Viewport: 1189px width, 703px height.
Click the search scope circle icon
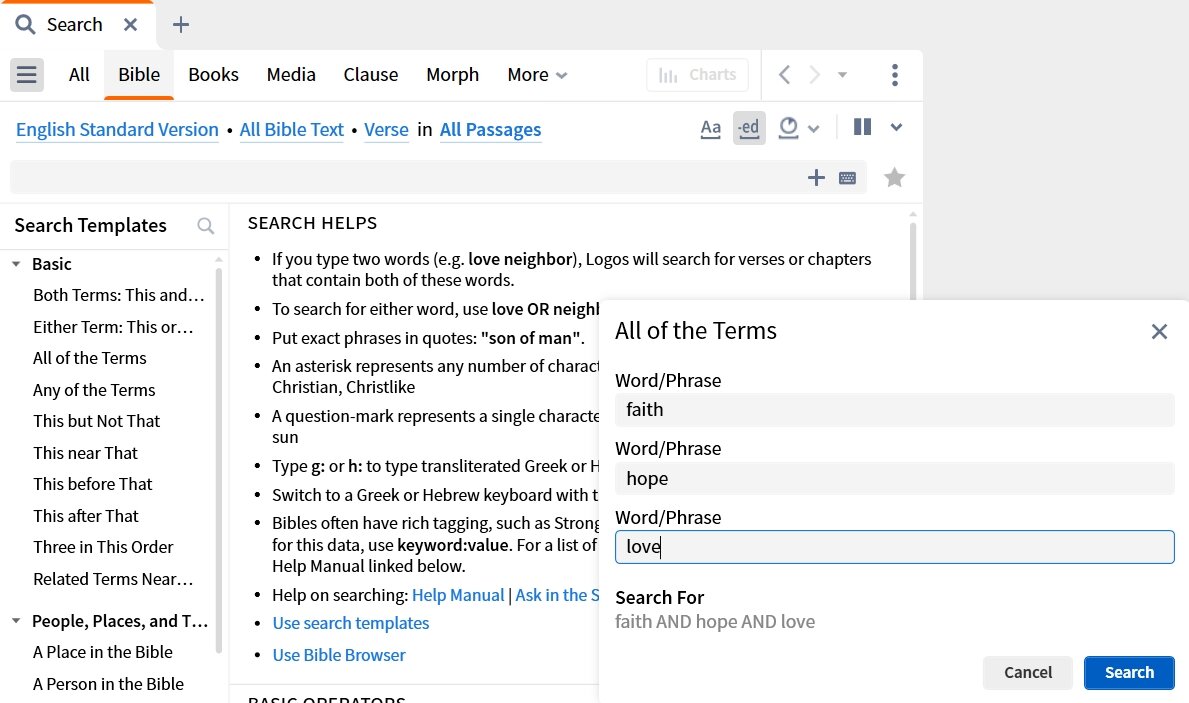[789, 127]
